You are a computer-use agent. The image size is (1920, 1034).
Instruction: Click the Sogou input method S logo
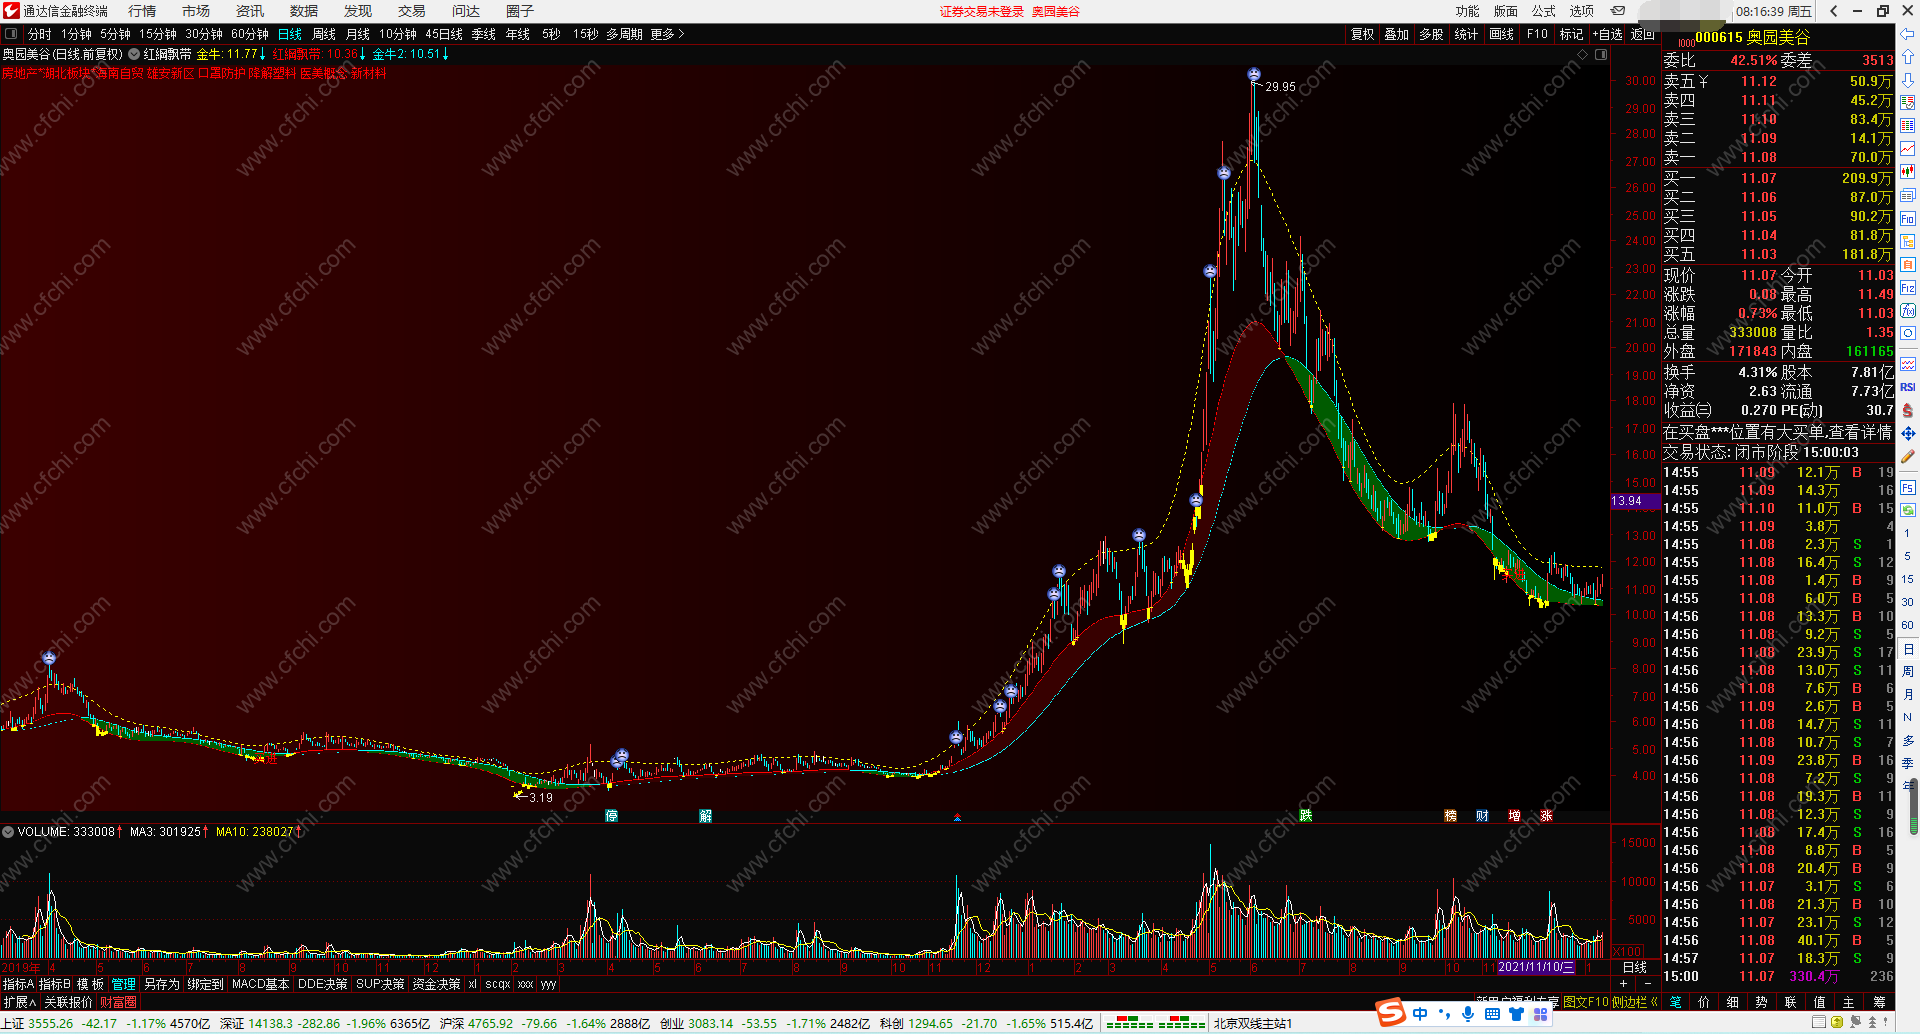coord(1391,1012)
